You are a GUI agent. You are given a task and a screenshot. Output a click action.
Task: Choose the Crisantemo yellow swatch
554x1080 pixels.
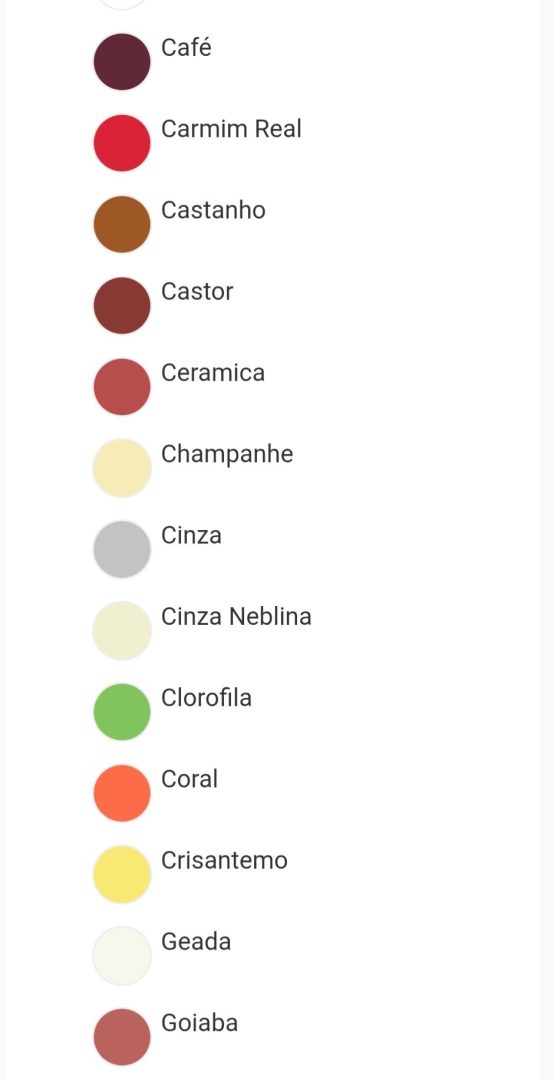[x=122, y=875]
